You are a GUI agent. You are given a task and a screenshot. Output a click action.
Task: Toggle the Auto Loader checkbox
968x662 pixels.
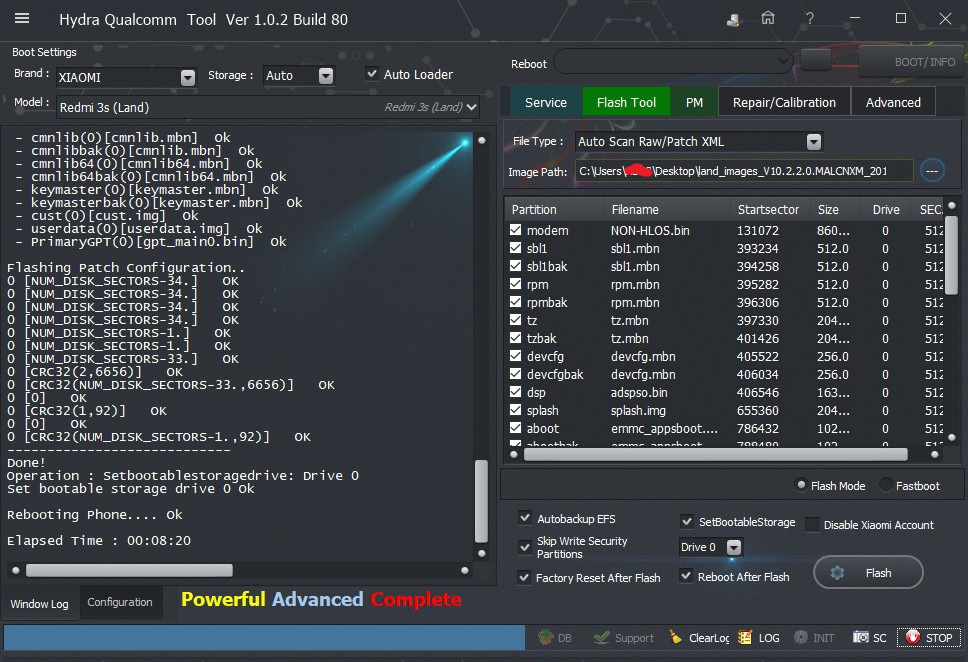coord(372,74)
